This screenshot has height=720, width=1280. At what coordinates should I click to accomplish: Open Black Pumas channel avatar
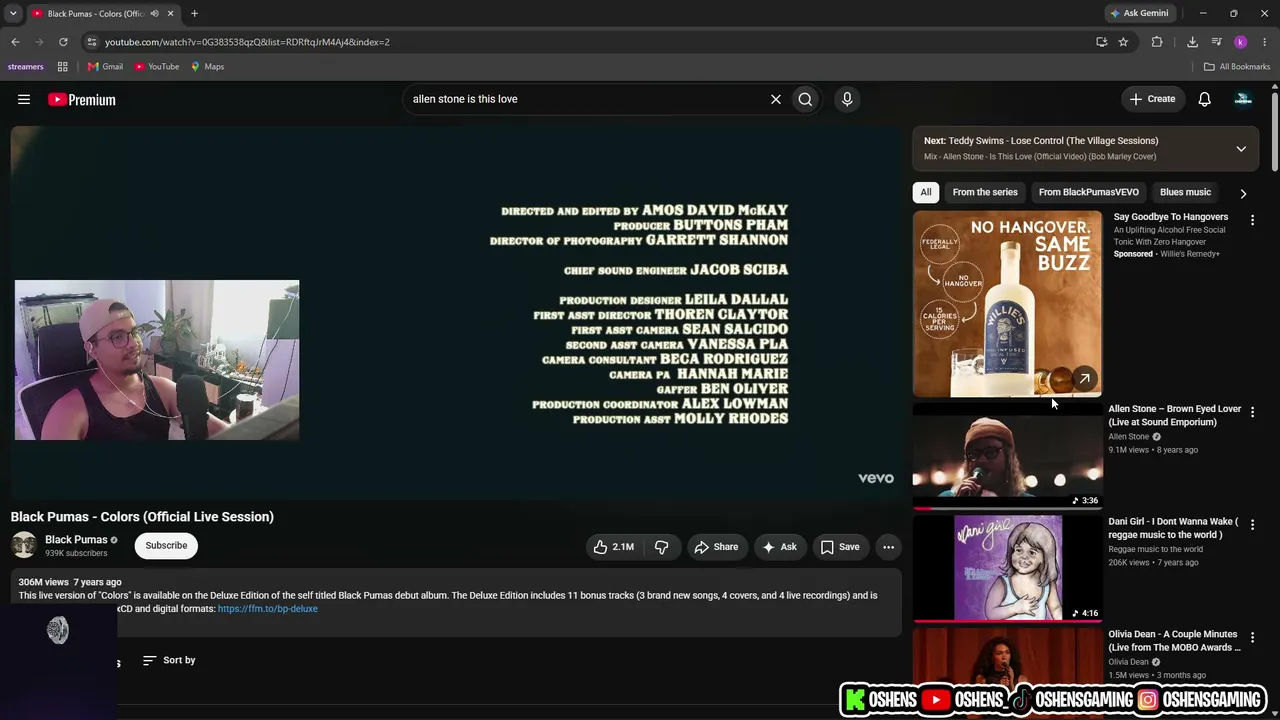click(24, 545)
